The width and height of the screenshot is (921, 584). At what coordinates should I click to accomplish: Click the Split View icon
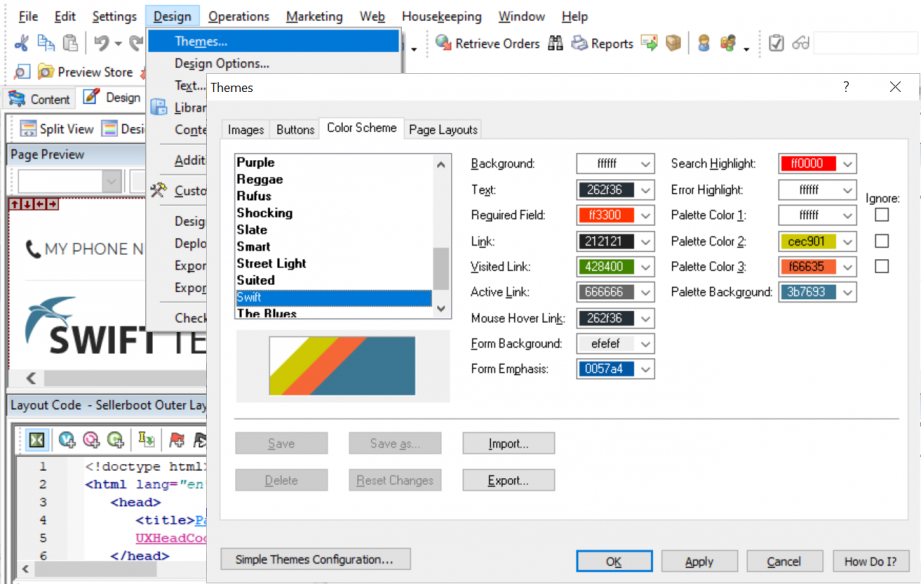point(28,129)
